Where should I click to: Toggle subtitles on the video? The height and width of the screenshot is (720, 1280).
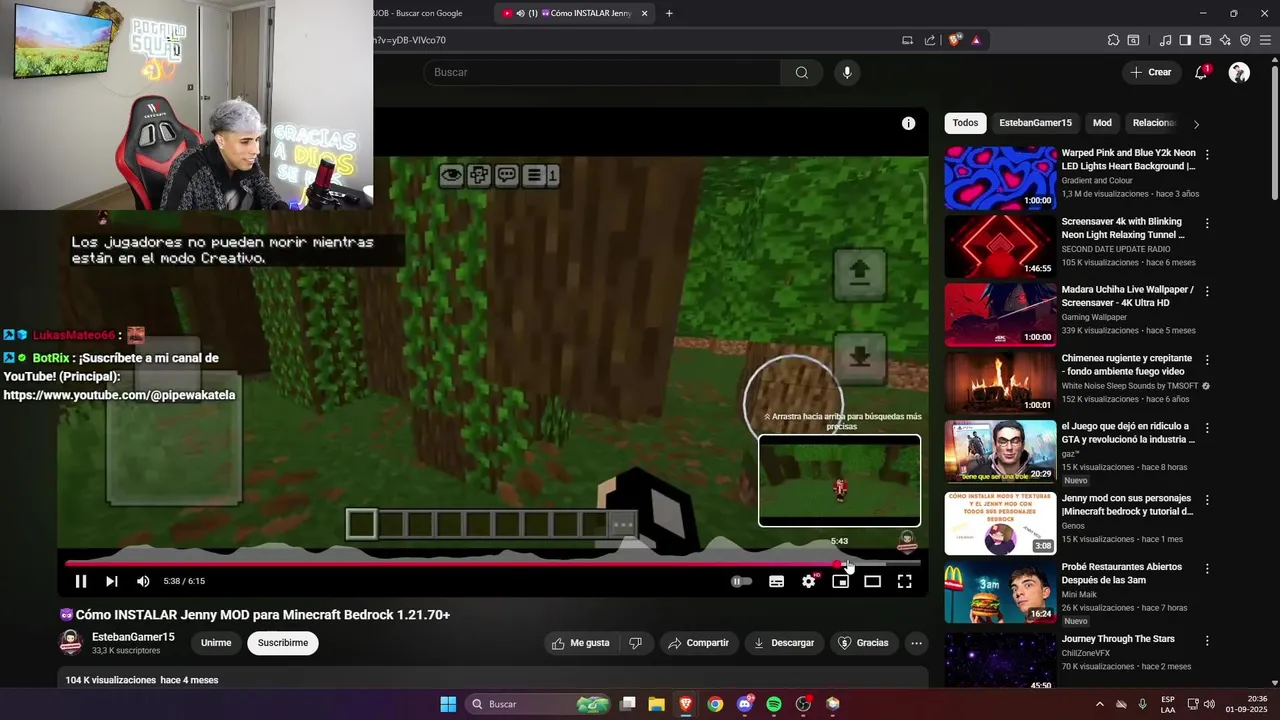[776, 581]
